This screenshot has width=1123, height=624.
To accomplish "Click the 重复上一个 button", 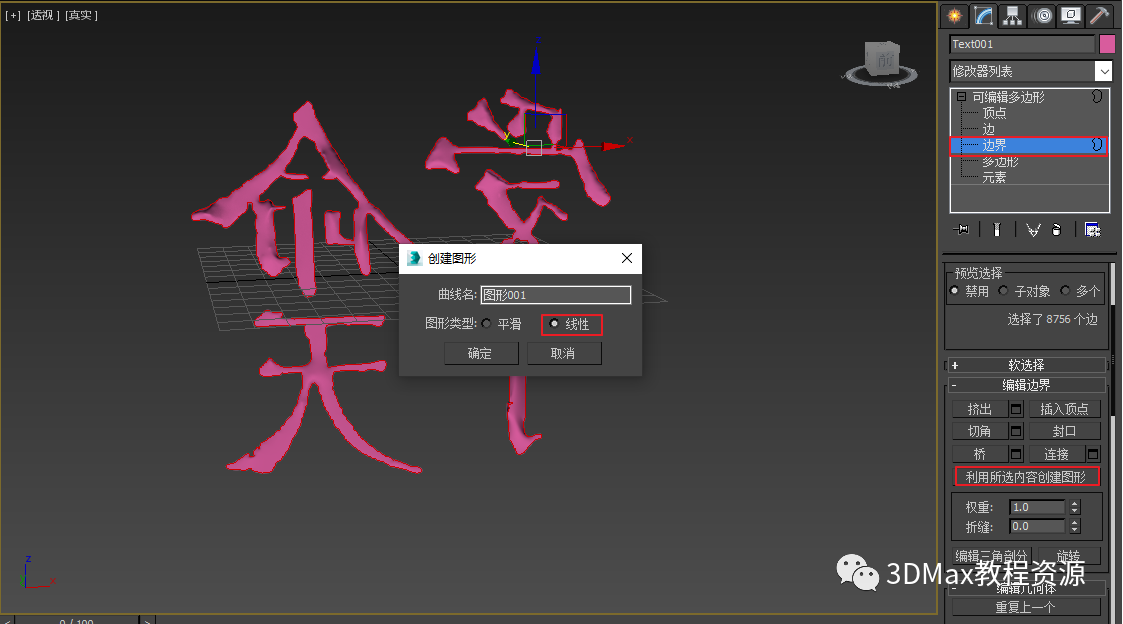I will click(1026, 608).
